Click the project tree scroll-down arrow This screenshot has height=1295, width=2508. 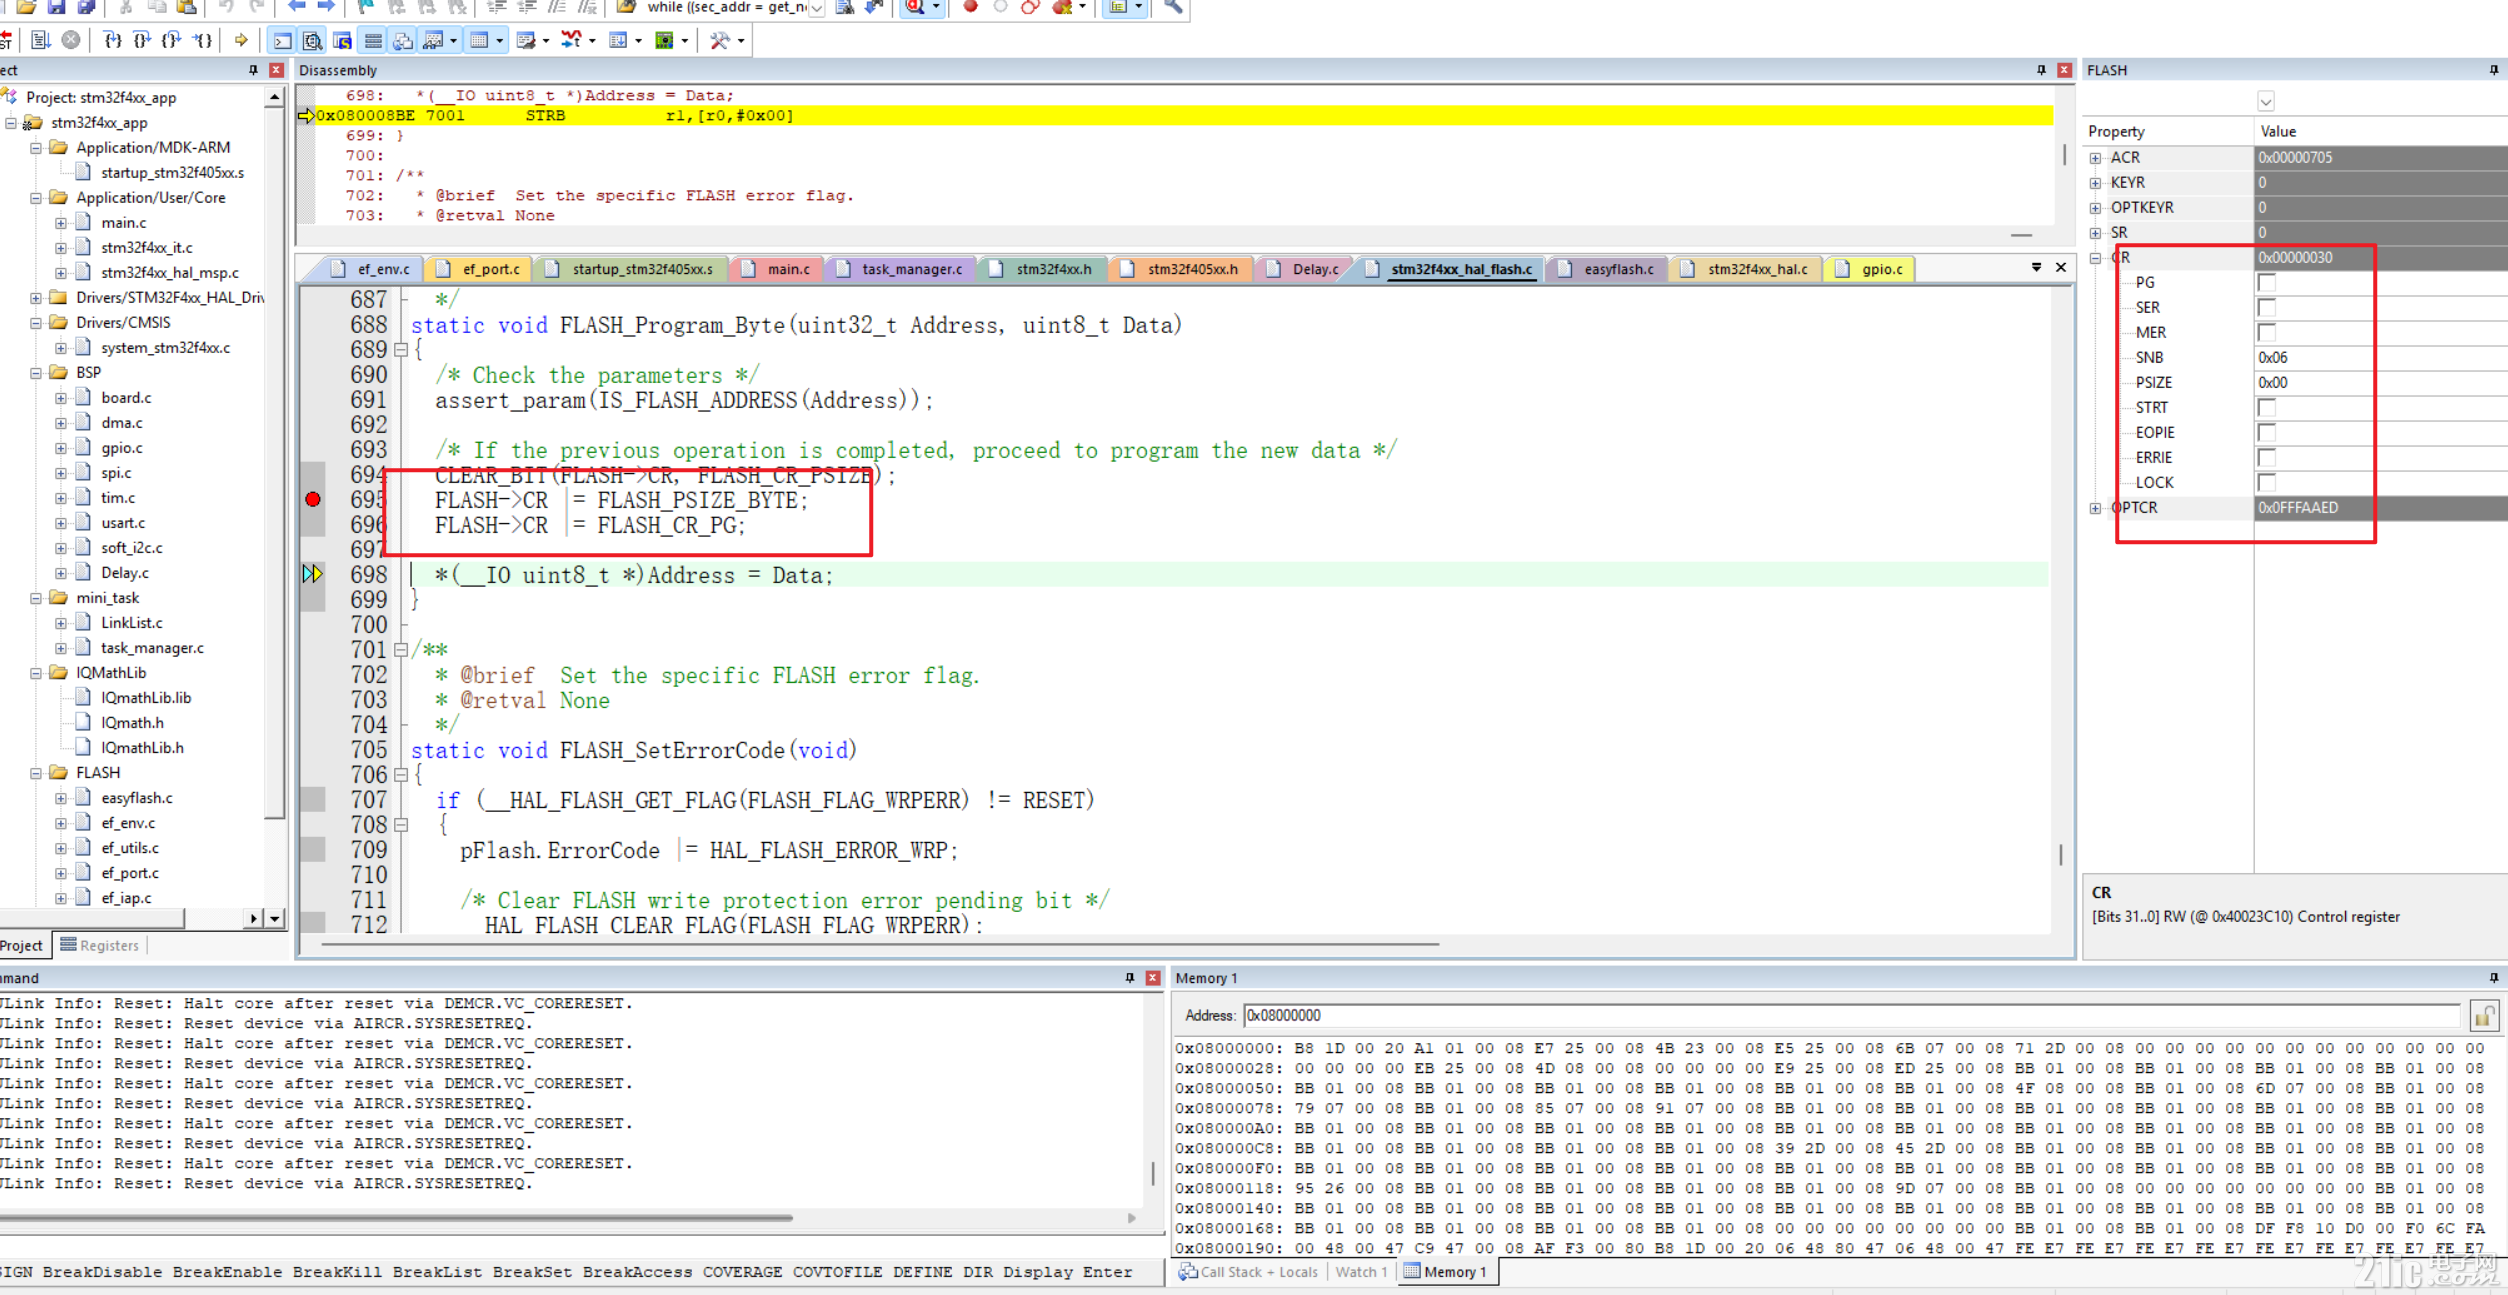tap(275, 918)
